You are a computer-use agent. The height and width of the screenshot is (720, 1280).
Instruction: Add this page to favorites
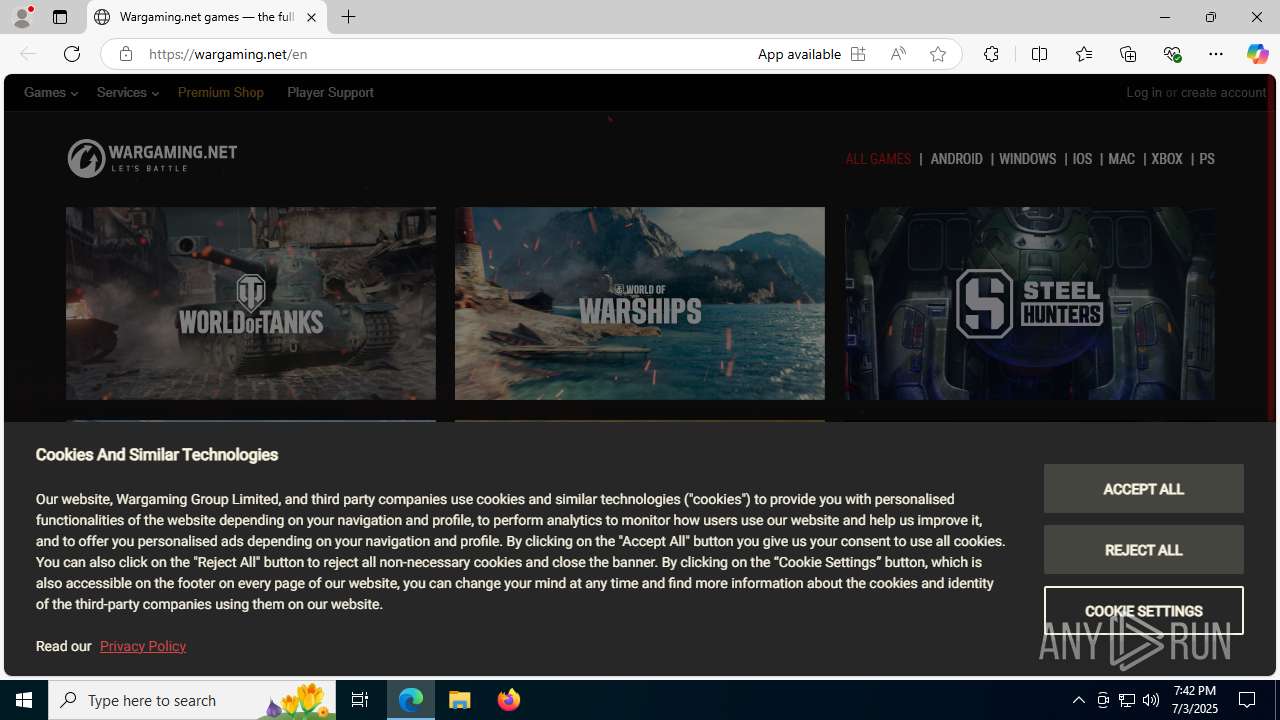point(938,54)
